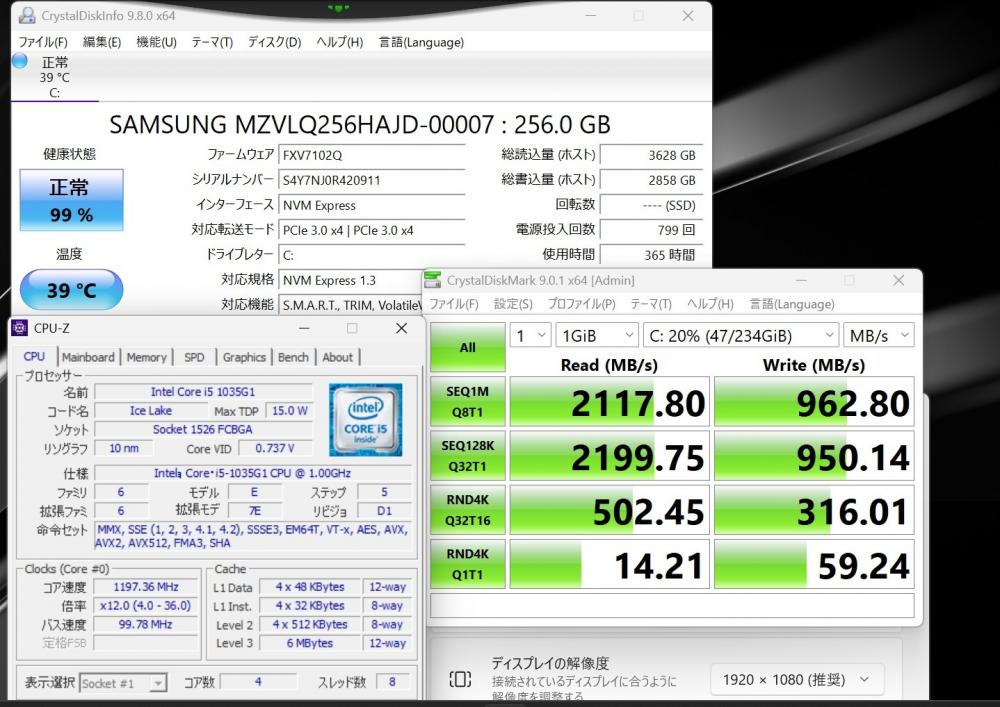Switch to the Mainboard tab in CPU-Z
The image size is (1000, 707).
tap(88, 357)
